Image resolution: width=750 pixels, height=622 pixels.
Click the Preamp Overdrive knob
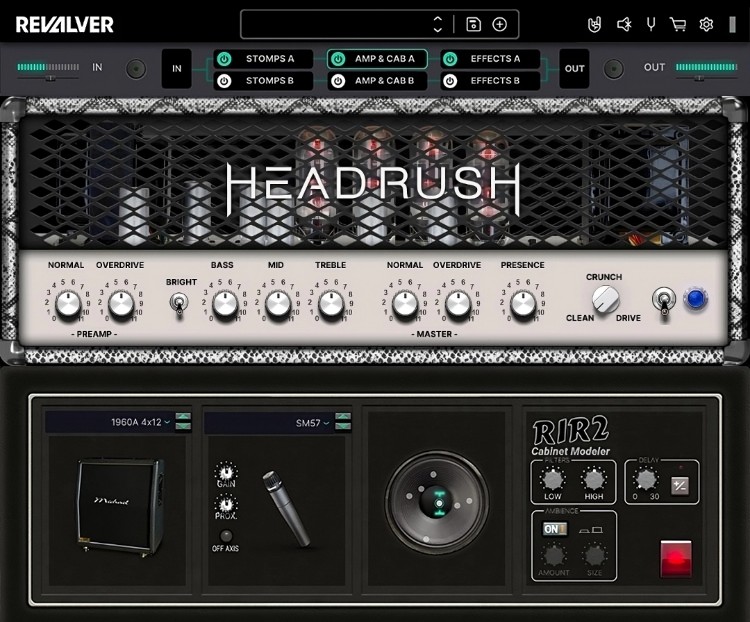pyautogui.click(x=121, y=303)
